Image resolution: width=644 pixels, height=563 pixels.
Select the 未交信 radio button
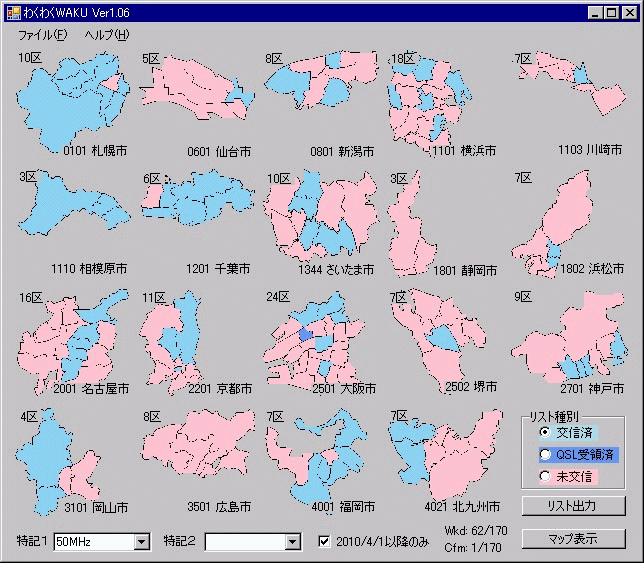pos(545,476)
